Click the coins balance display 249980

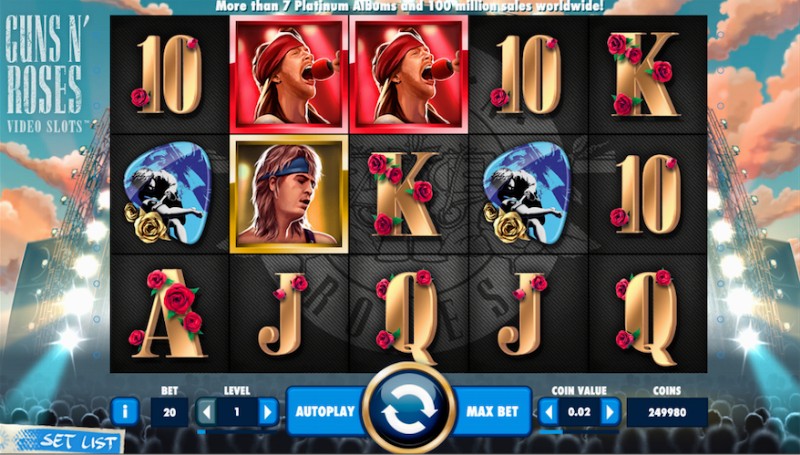667,412
